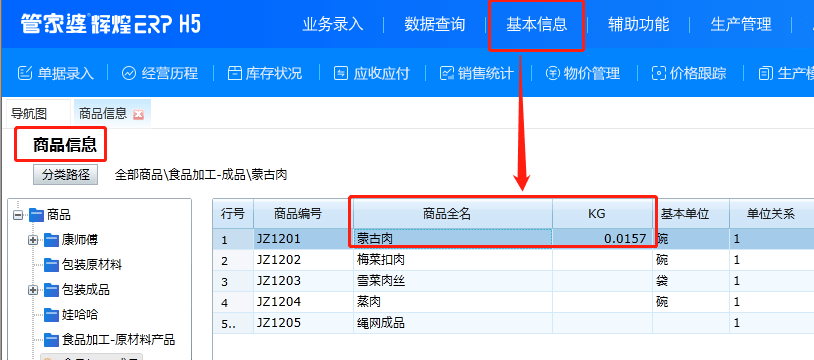The image size is (814, 360).
Task: Select the 包装成品 folder icon
Action: (x=51, y=290)
